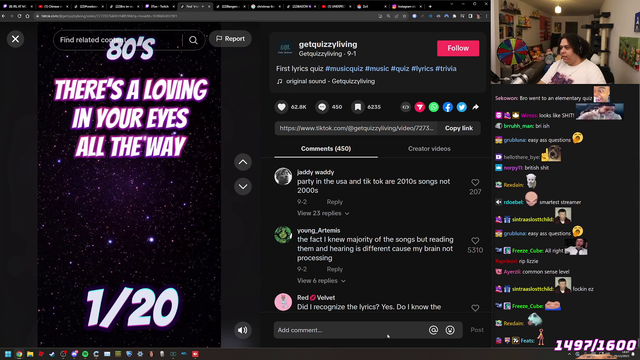Viewport: 640px width, 360px height.
Task: Open the emoji picker in comment box
Action: point(450,330)
